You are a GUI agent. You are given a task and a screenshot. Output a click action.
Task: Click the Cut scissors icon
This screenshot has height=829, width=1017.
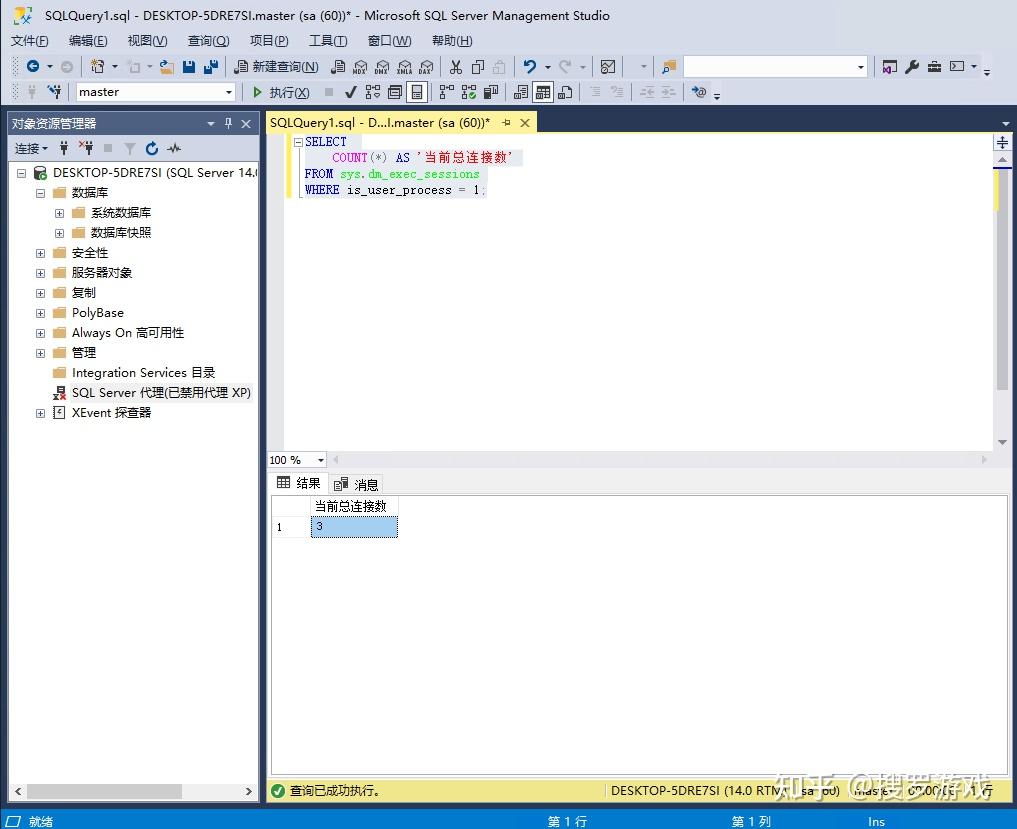pos(456,66)
